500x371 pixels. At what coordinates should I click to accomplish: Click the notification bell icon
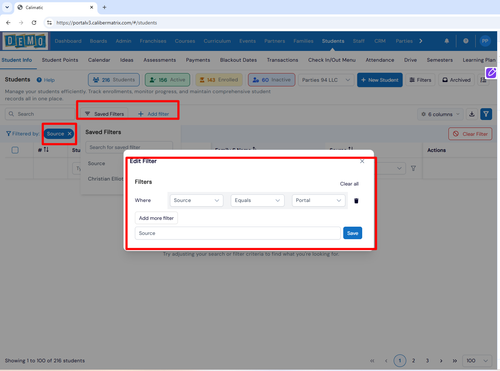[x=446, y=41]
